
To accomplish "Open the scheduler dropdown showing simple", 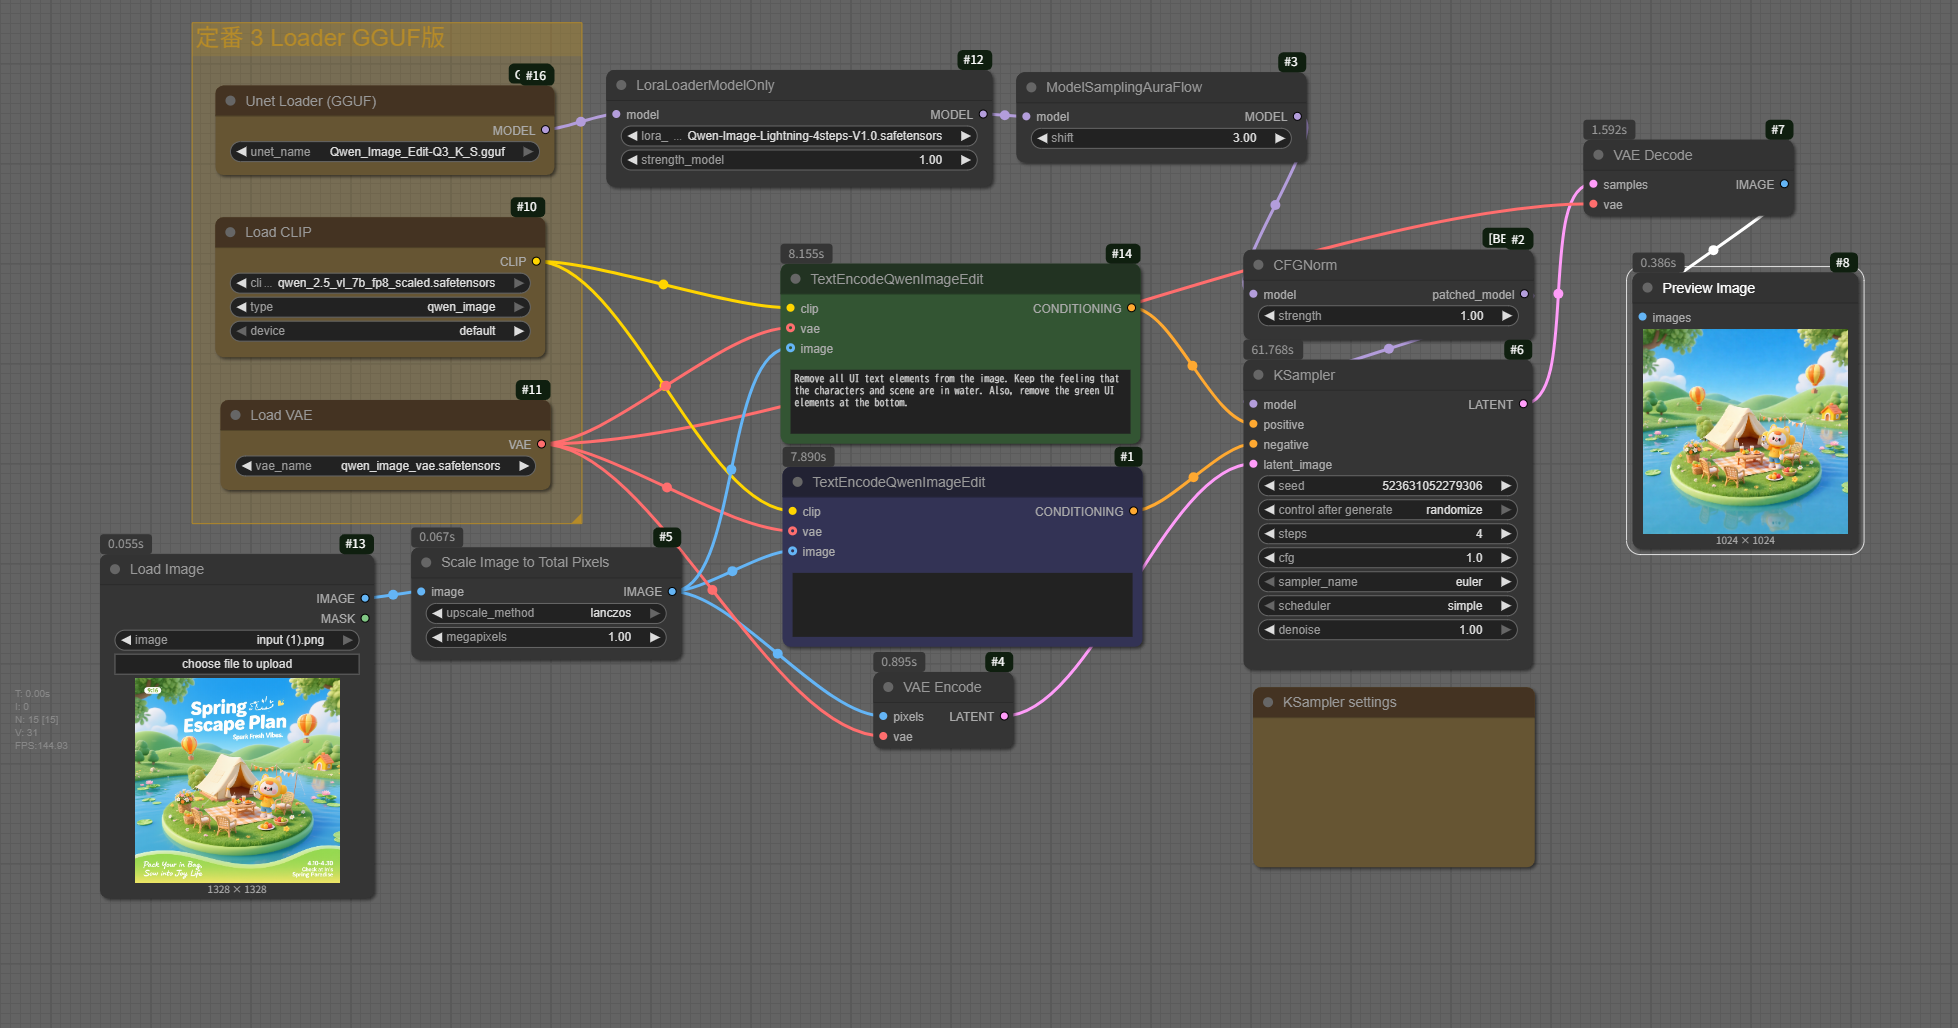I will tap(1387, 606).
